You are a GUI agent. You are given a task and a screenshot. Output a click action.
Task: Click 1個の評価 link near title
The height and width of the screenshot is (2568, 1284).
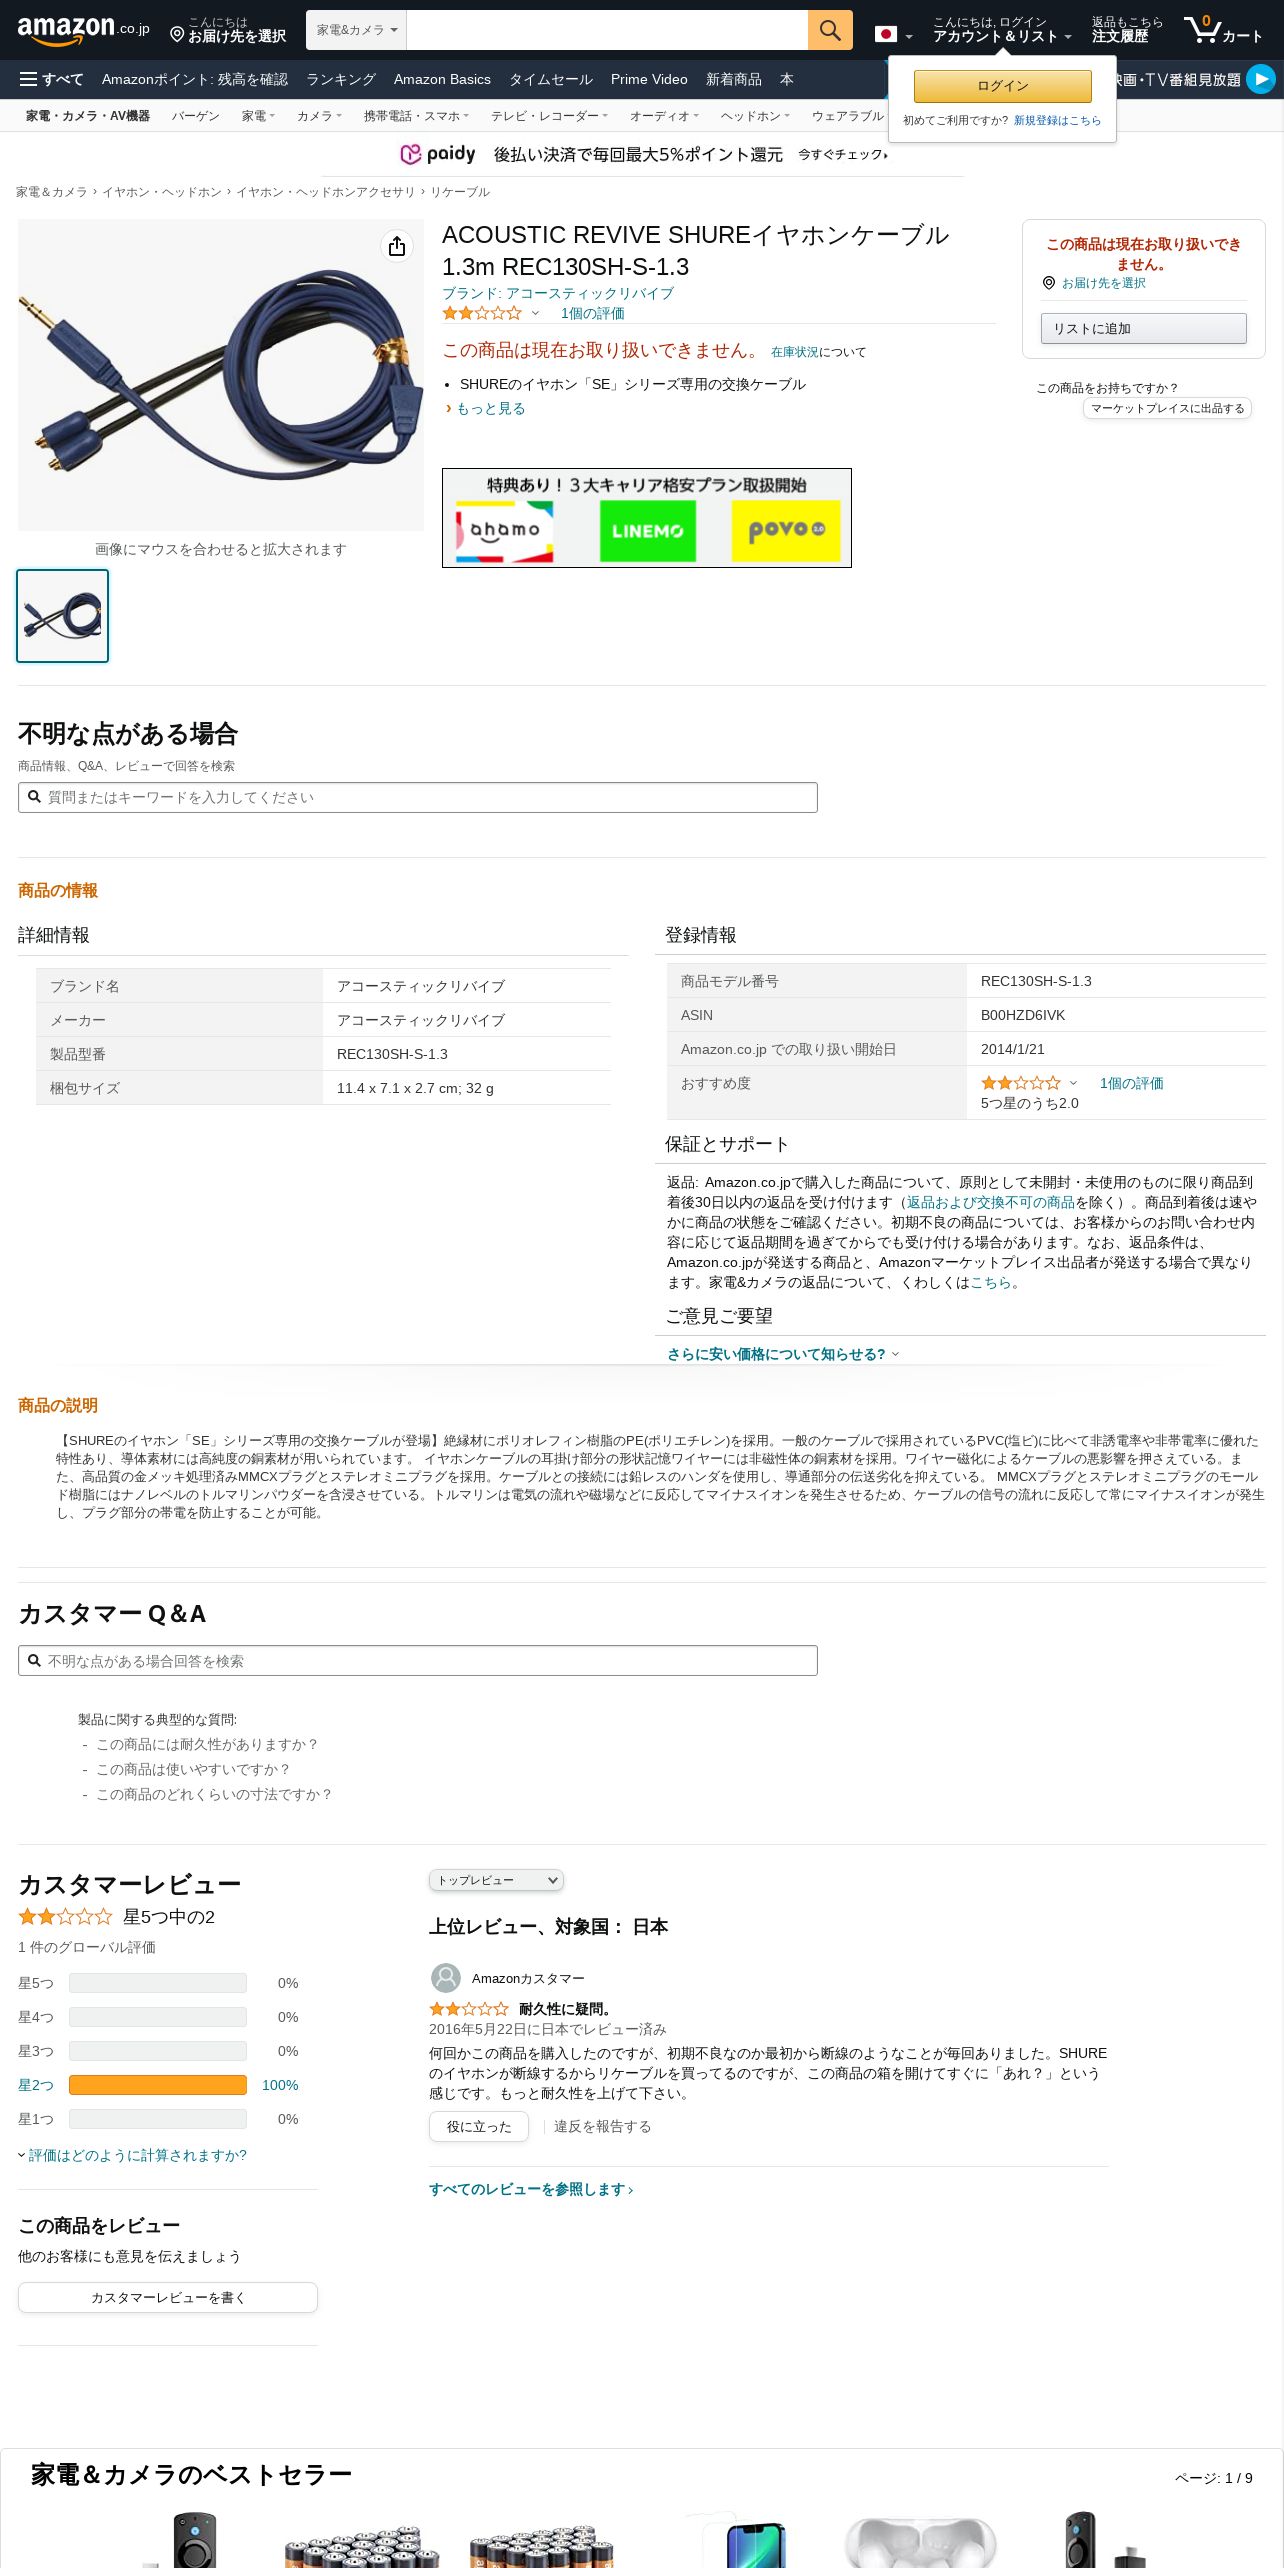click(593, 313)
